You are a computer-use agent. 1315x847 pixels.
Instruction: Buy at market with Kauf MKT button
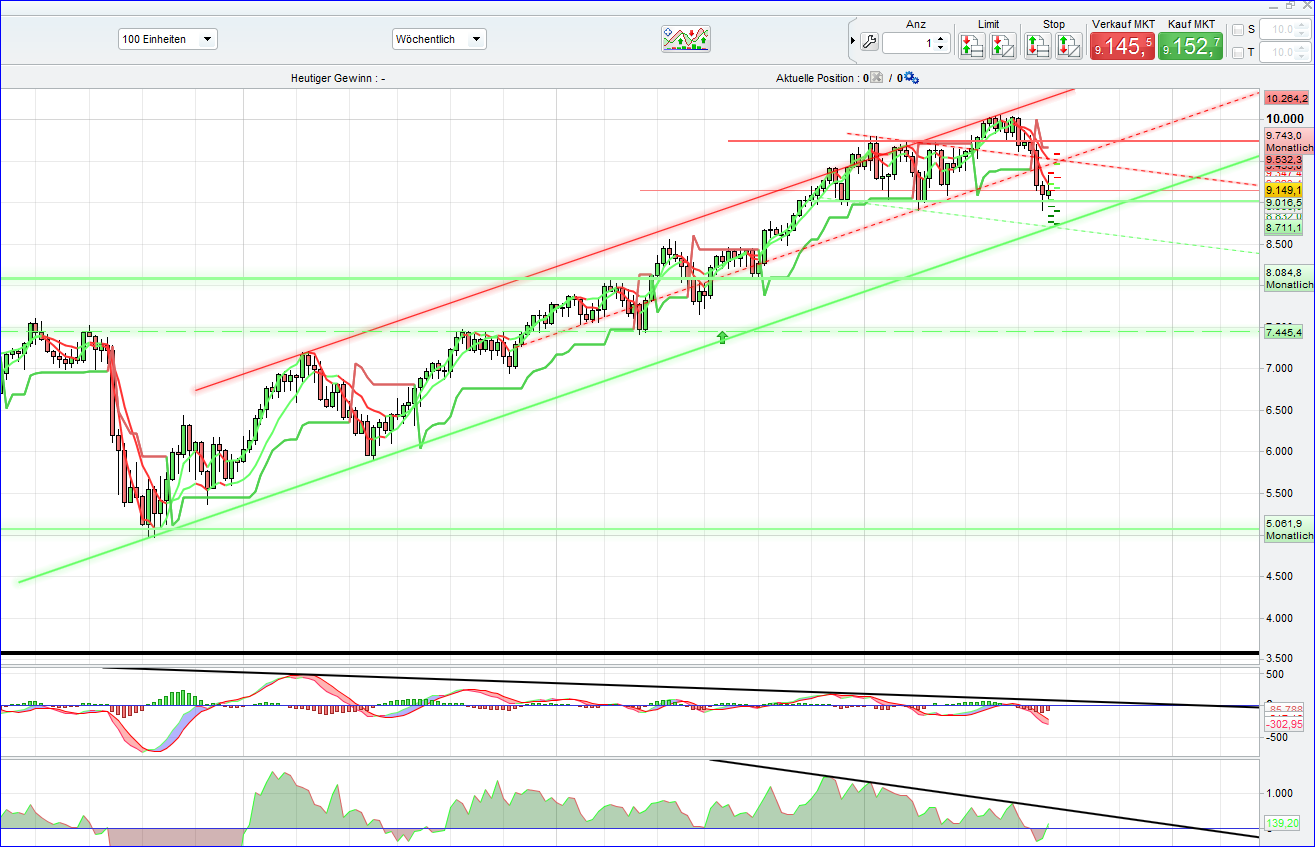coord(1191,44)
